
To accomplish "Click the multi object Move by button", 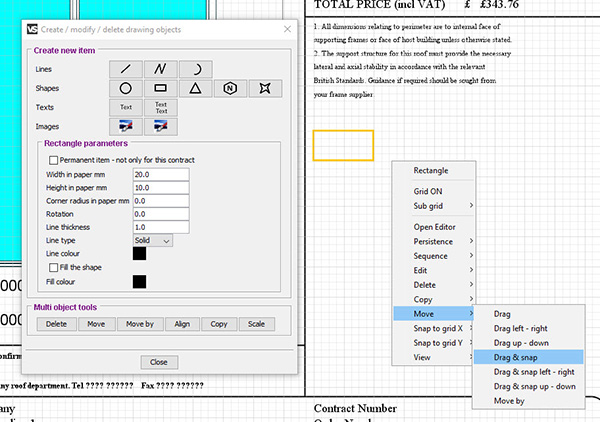I will tap(140, 324).
